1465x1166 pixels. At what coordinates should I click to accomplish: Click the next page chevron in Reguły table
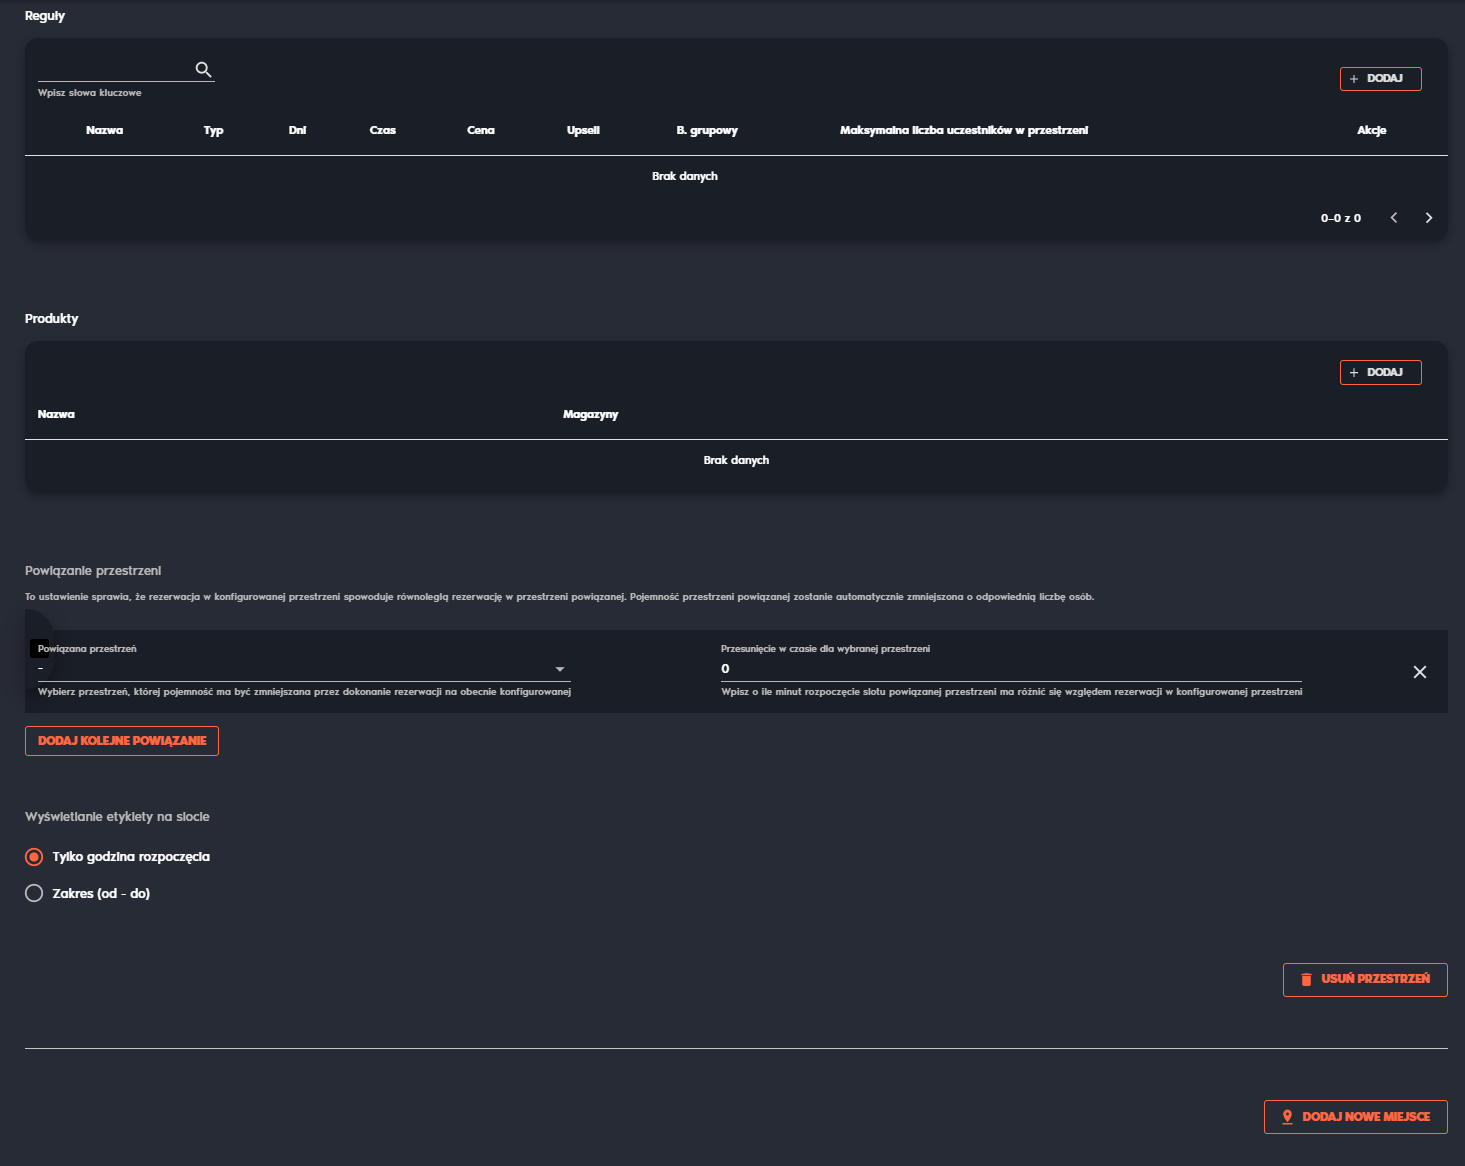tap(1429, 217)
